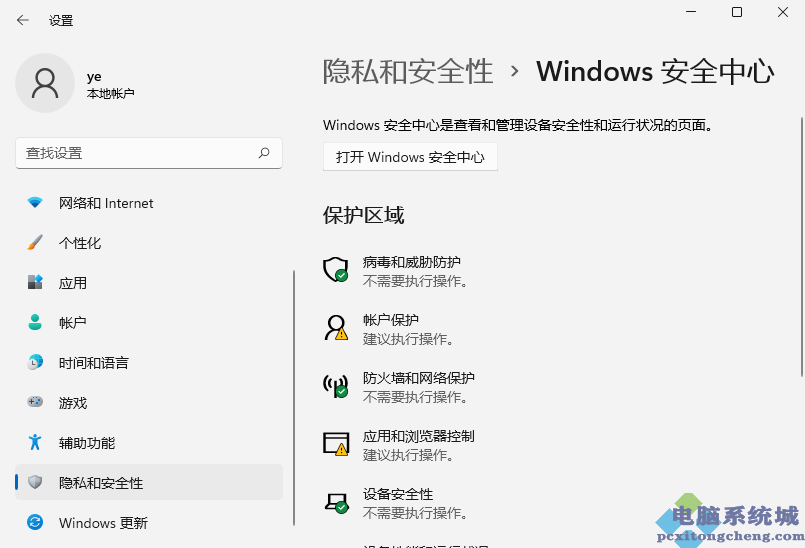Click the 网络和 Internet wifi icon
805x548 pixels.
pyautogui.click(x=35, y=203)
